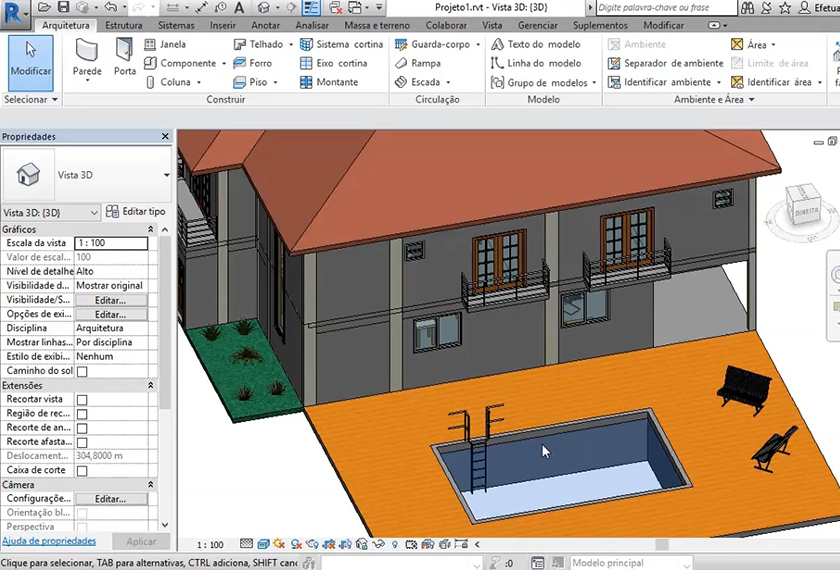This screenshot has height=570, width=840.
Task: Switch to the Estrutura ribbon tab
Action: [123, 25]
